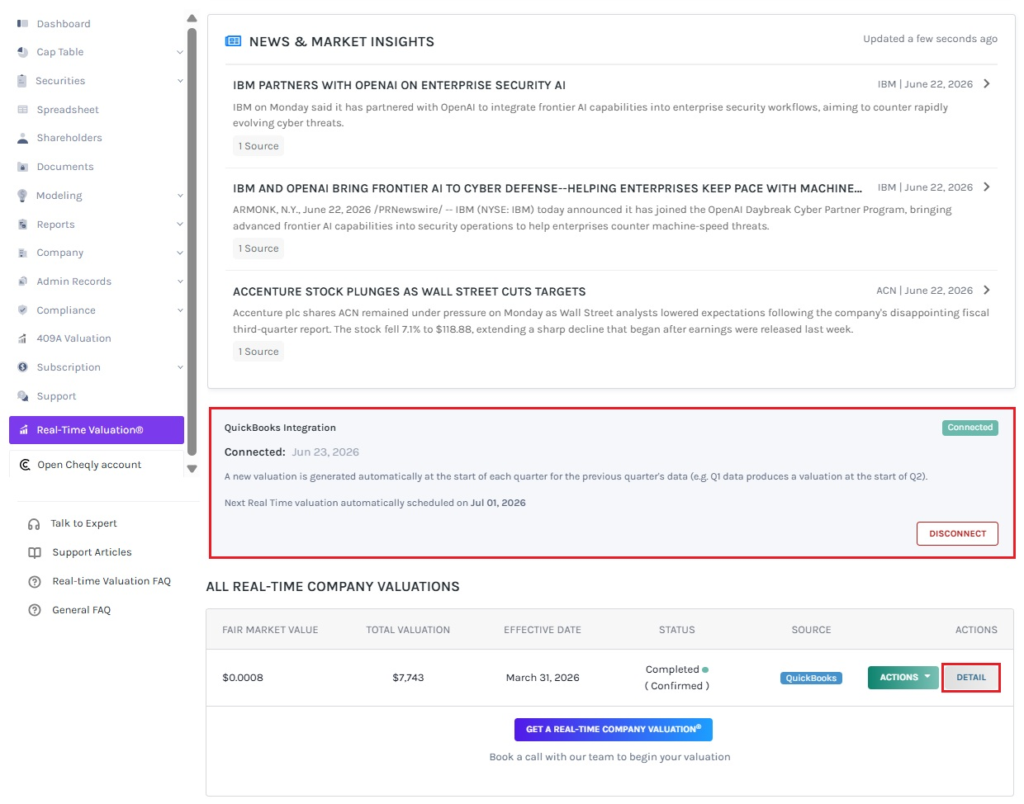This screenshot has height=804, width=1024.
Task: Click the Admin Records icon
Action: click(x=23, y=281)
